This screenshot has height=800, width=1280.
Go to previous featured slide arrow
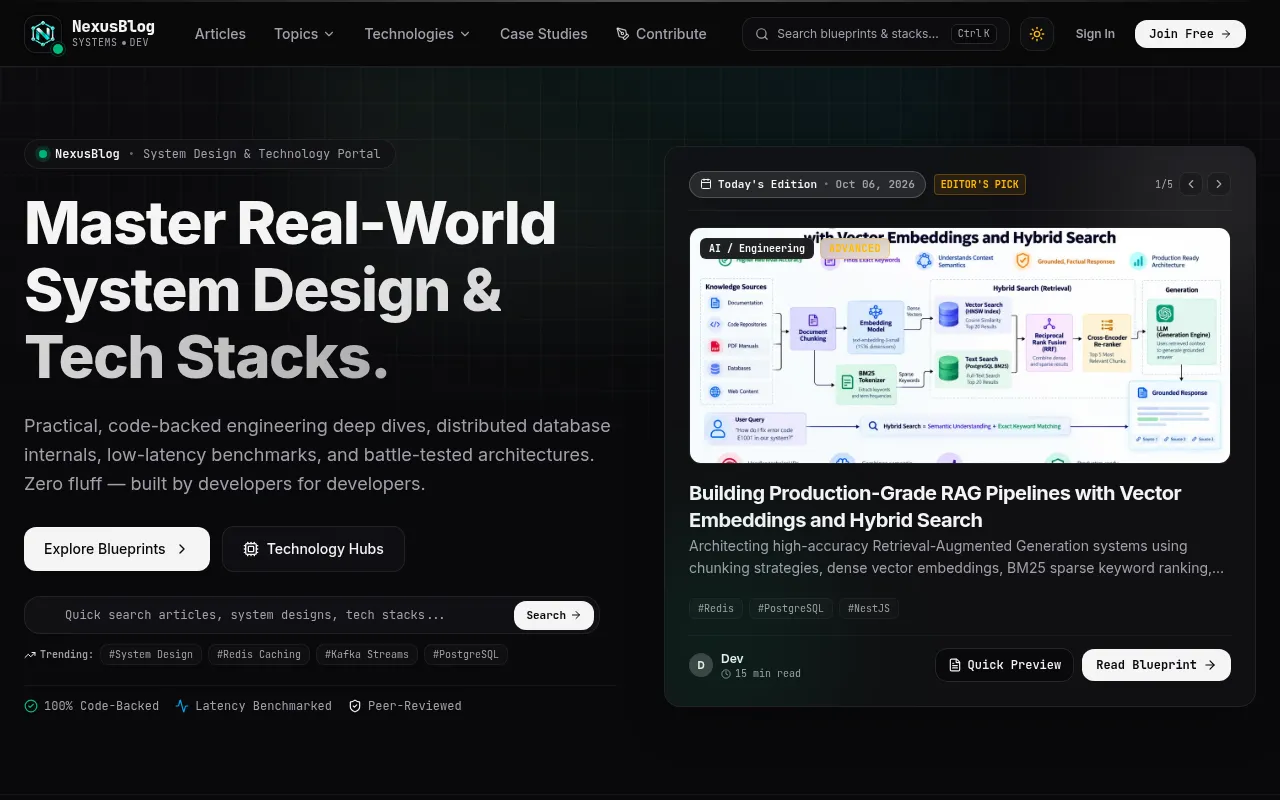pyautogui.click(x=1191, y=184)
